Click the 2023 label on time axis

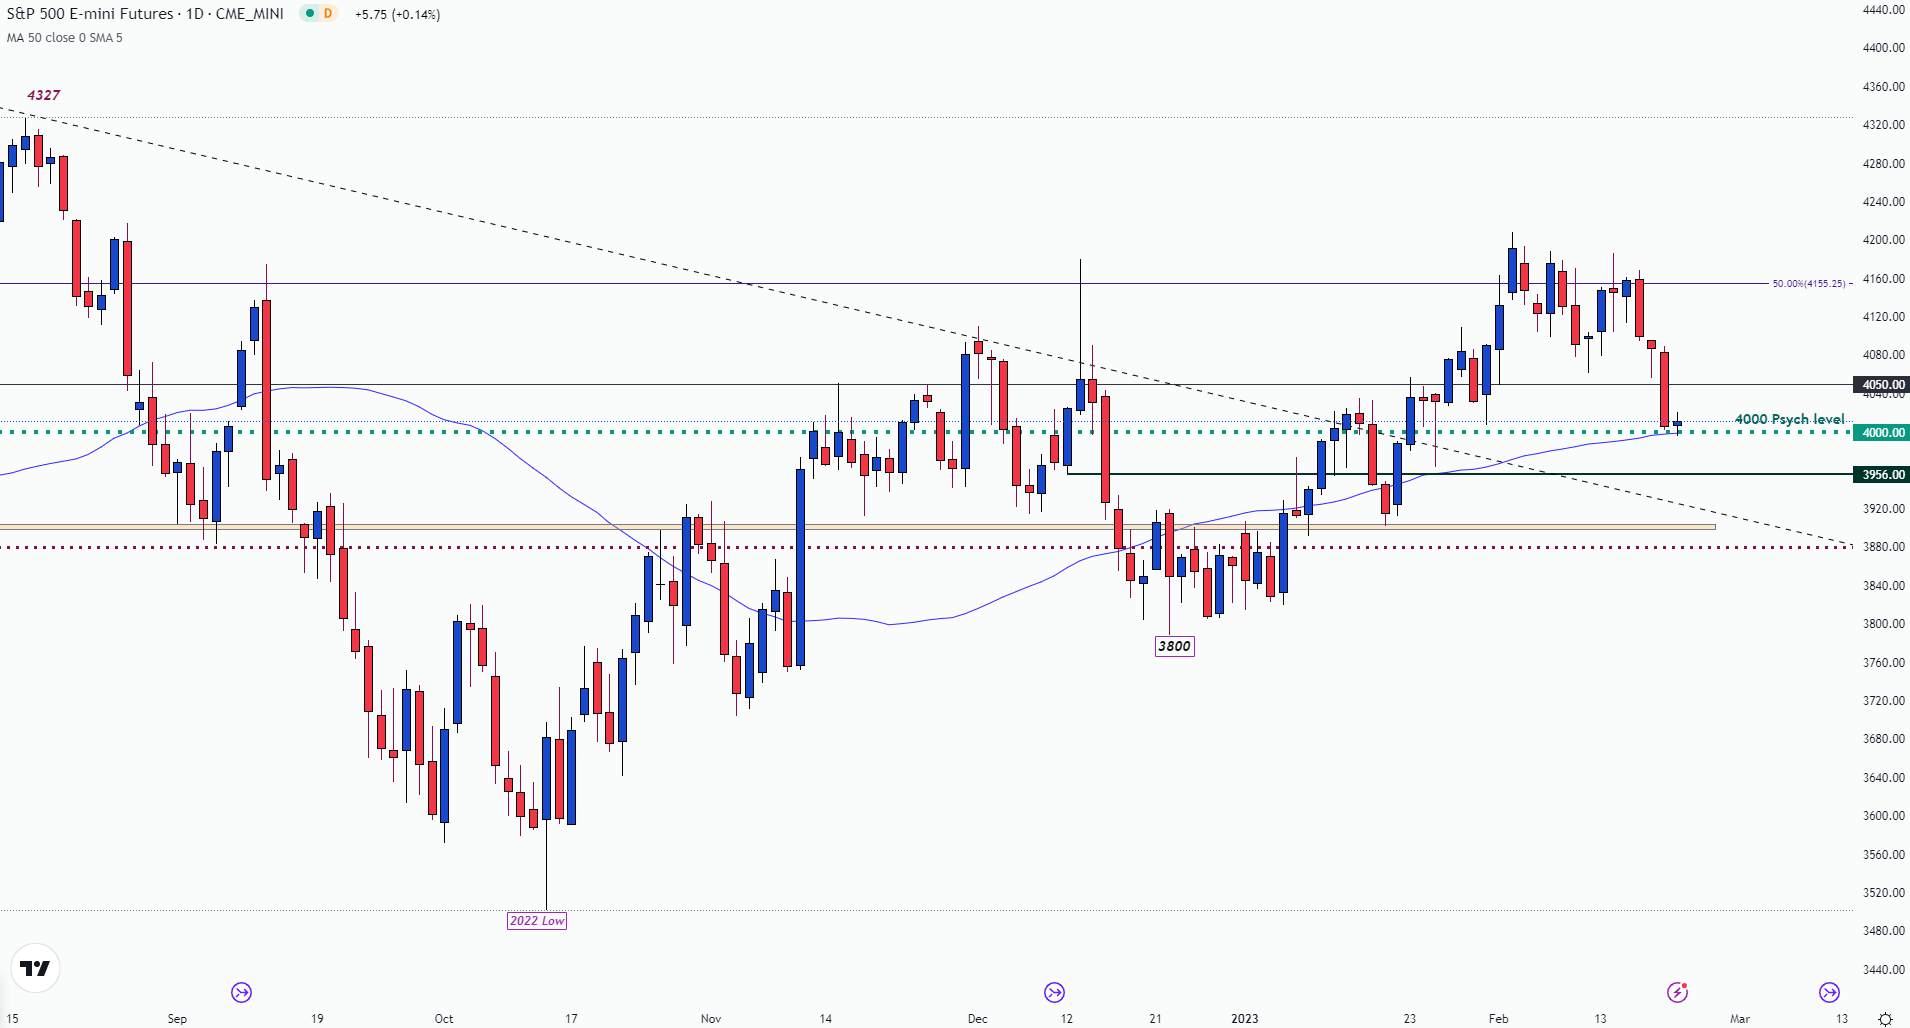click(1244, 1019)
